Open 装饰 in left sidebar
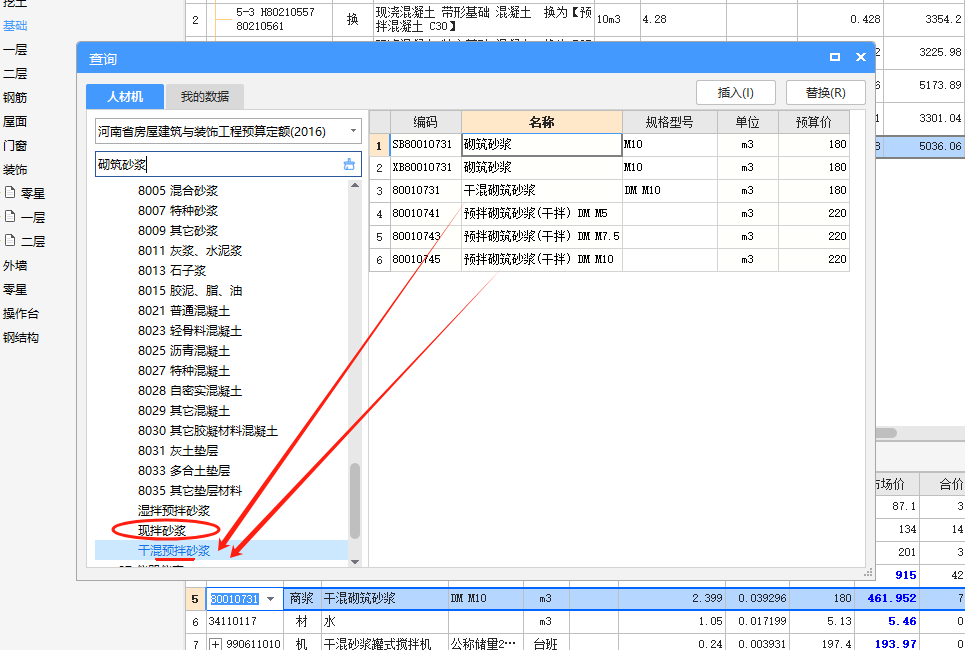The image size is (965, 650). pos(15,169)
